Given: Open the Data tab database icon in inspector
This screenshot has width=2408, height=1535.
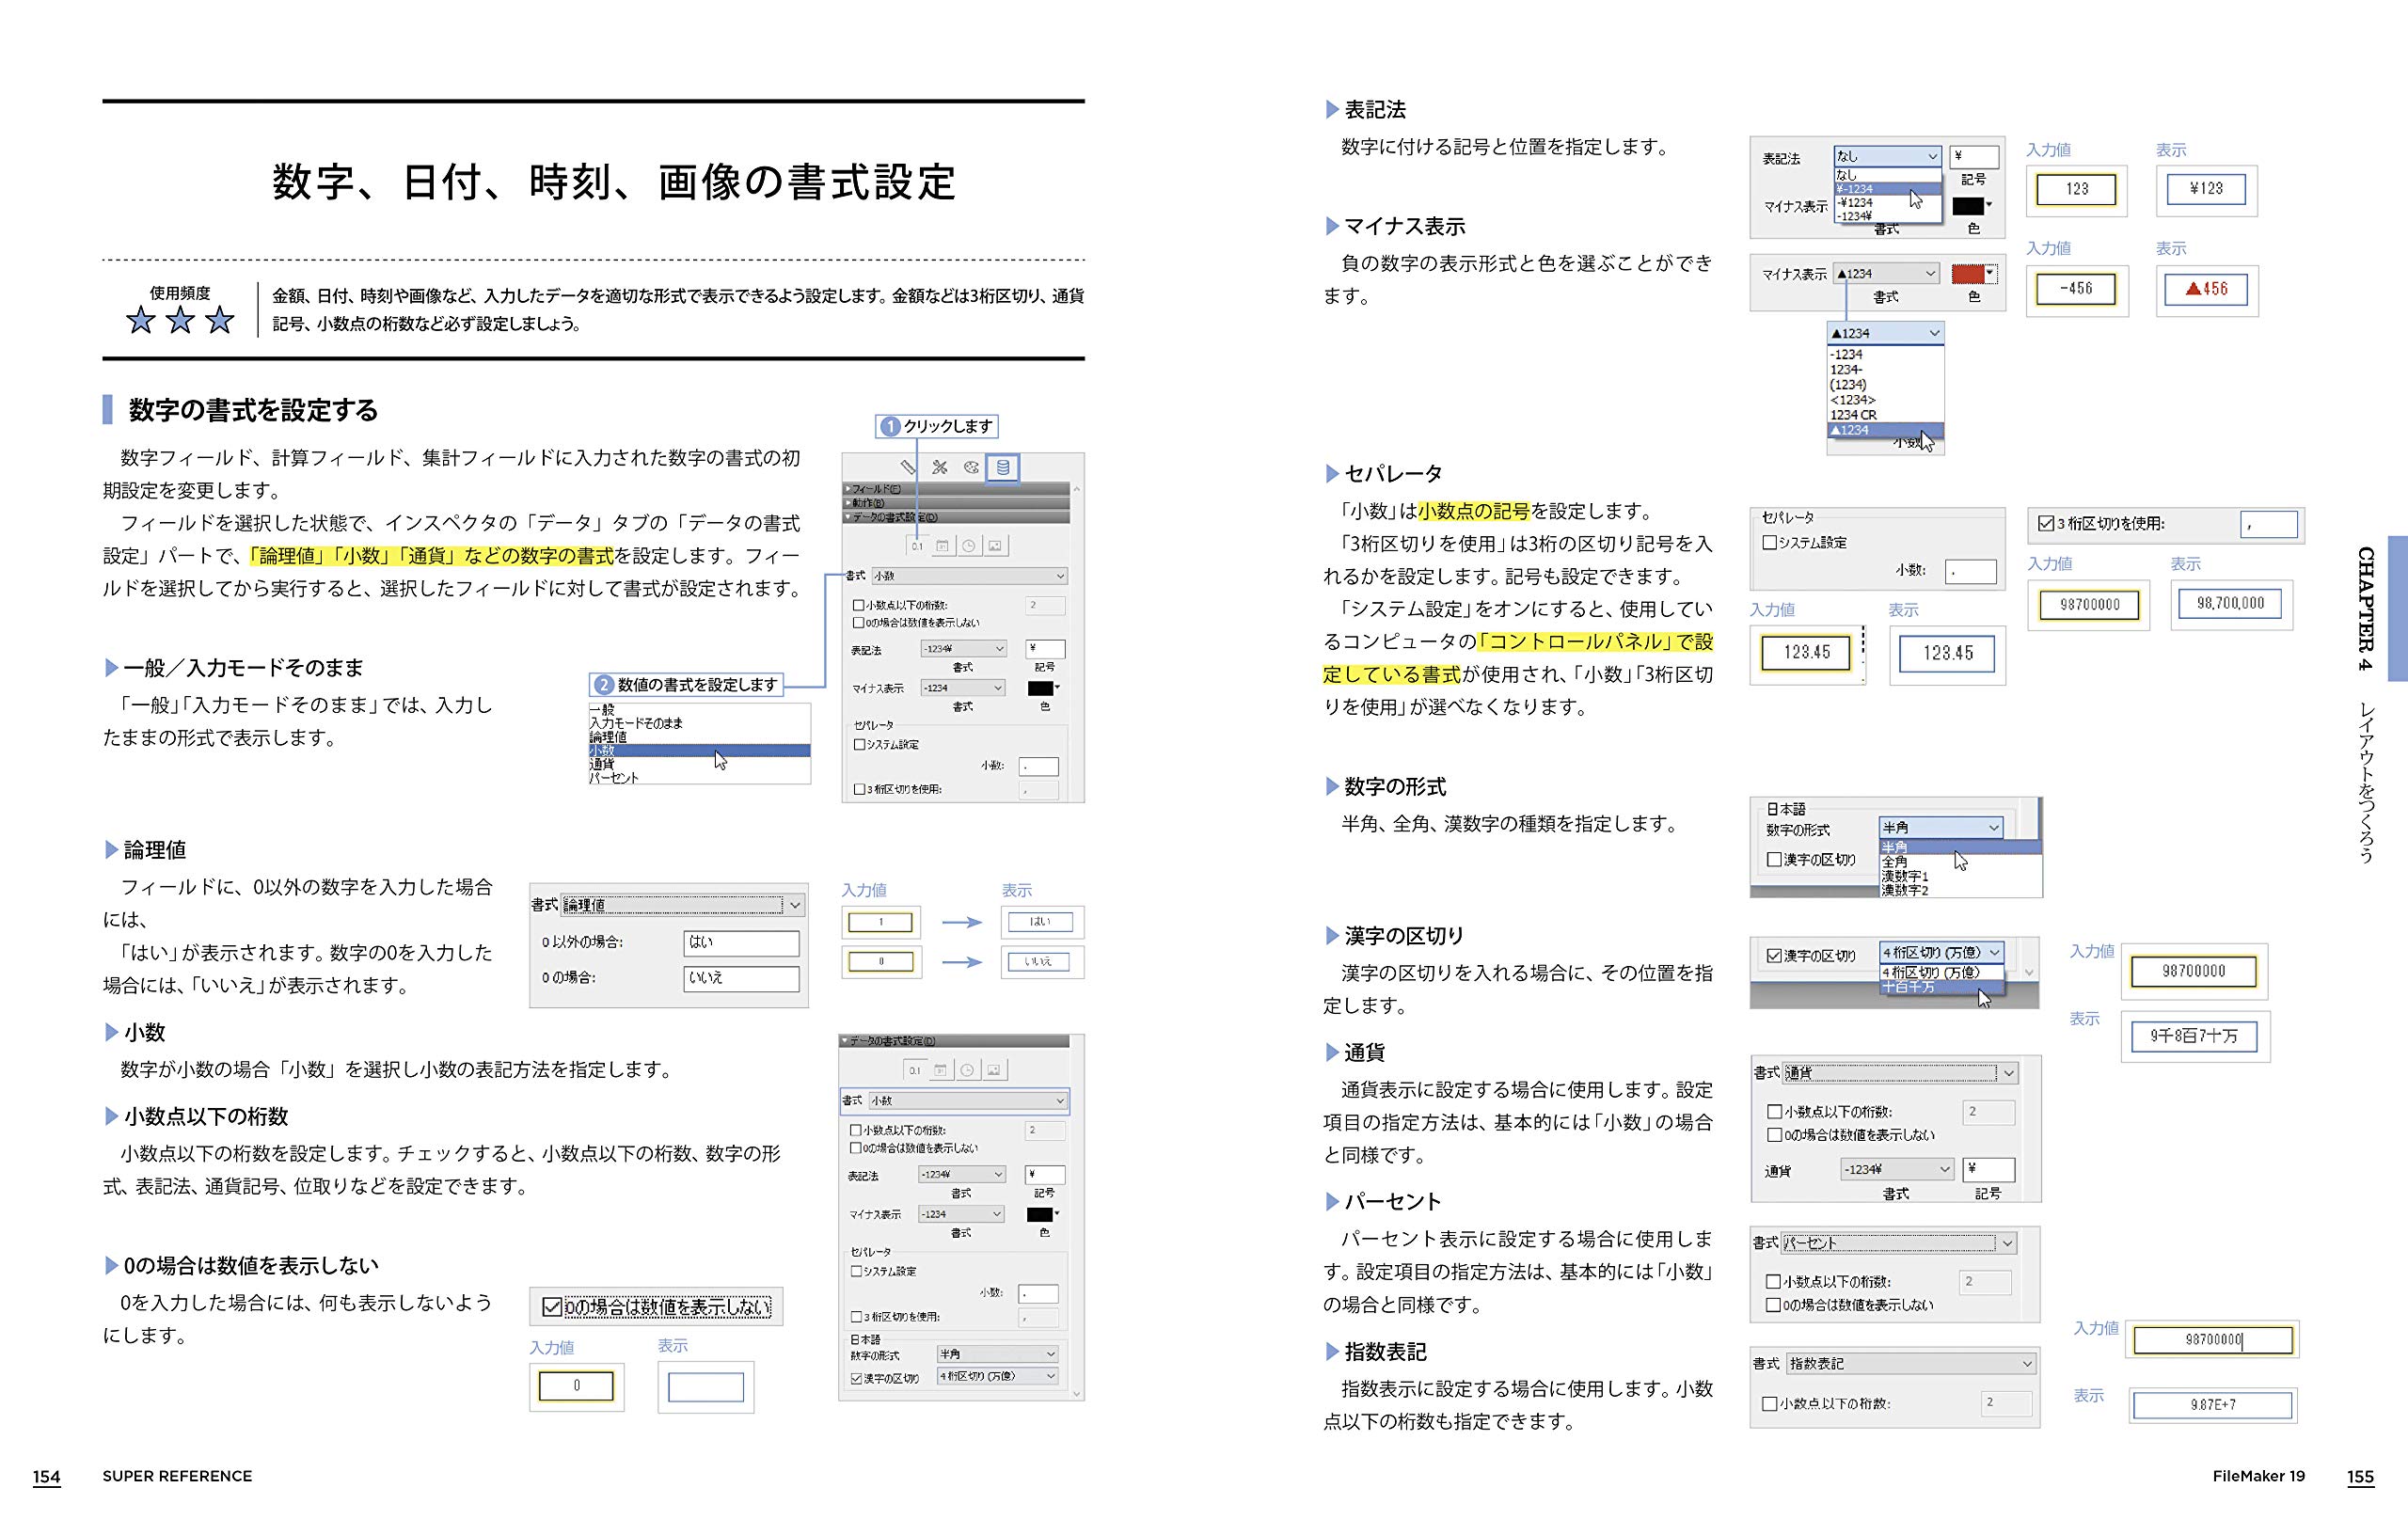Looking at the screenshot, I should (x=1002, y=467).
